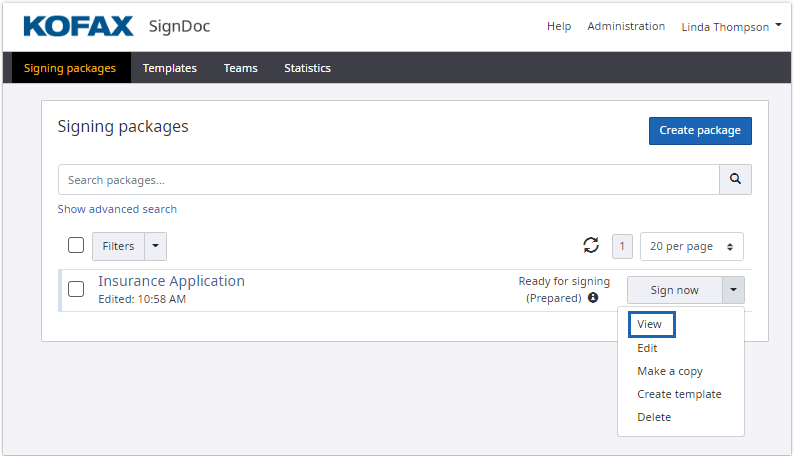This screenshot has height=458, width=794.
Task: Open the Statistics tab
Action: (307, 68)
